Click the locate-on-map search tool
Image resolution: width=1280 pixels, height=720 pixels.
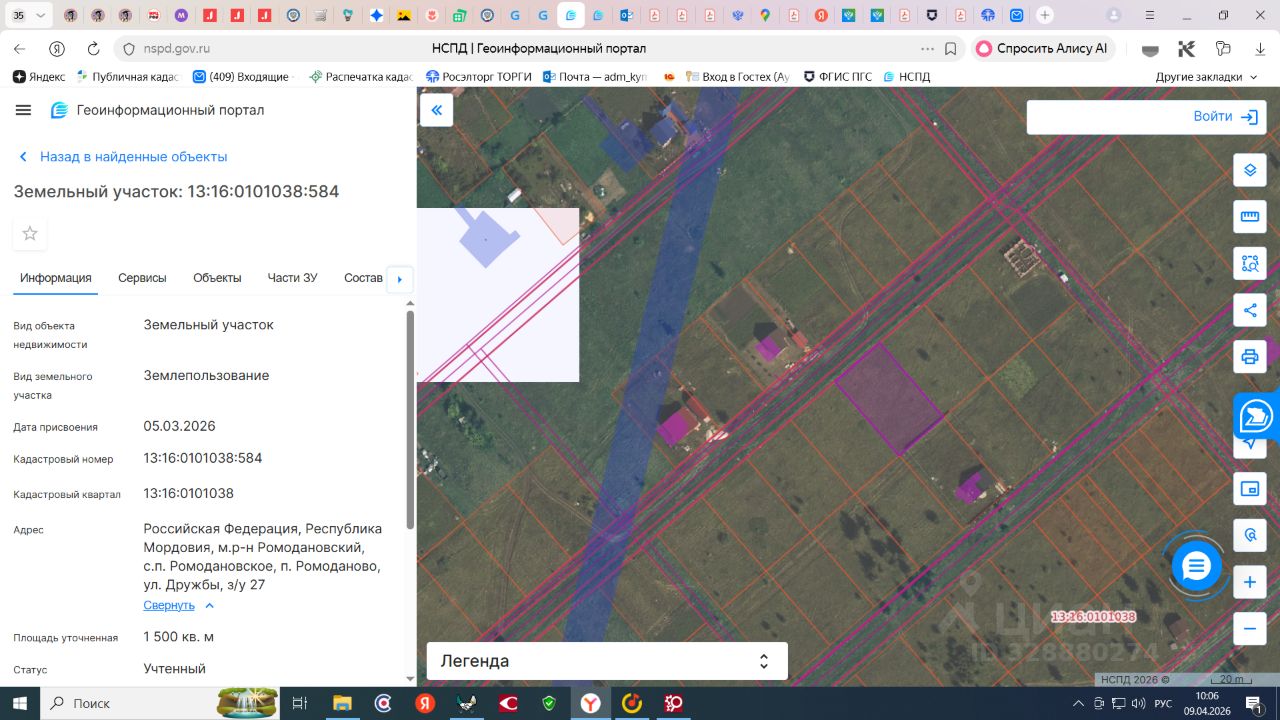(1250, 535)
